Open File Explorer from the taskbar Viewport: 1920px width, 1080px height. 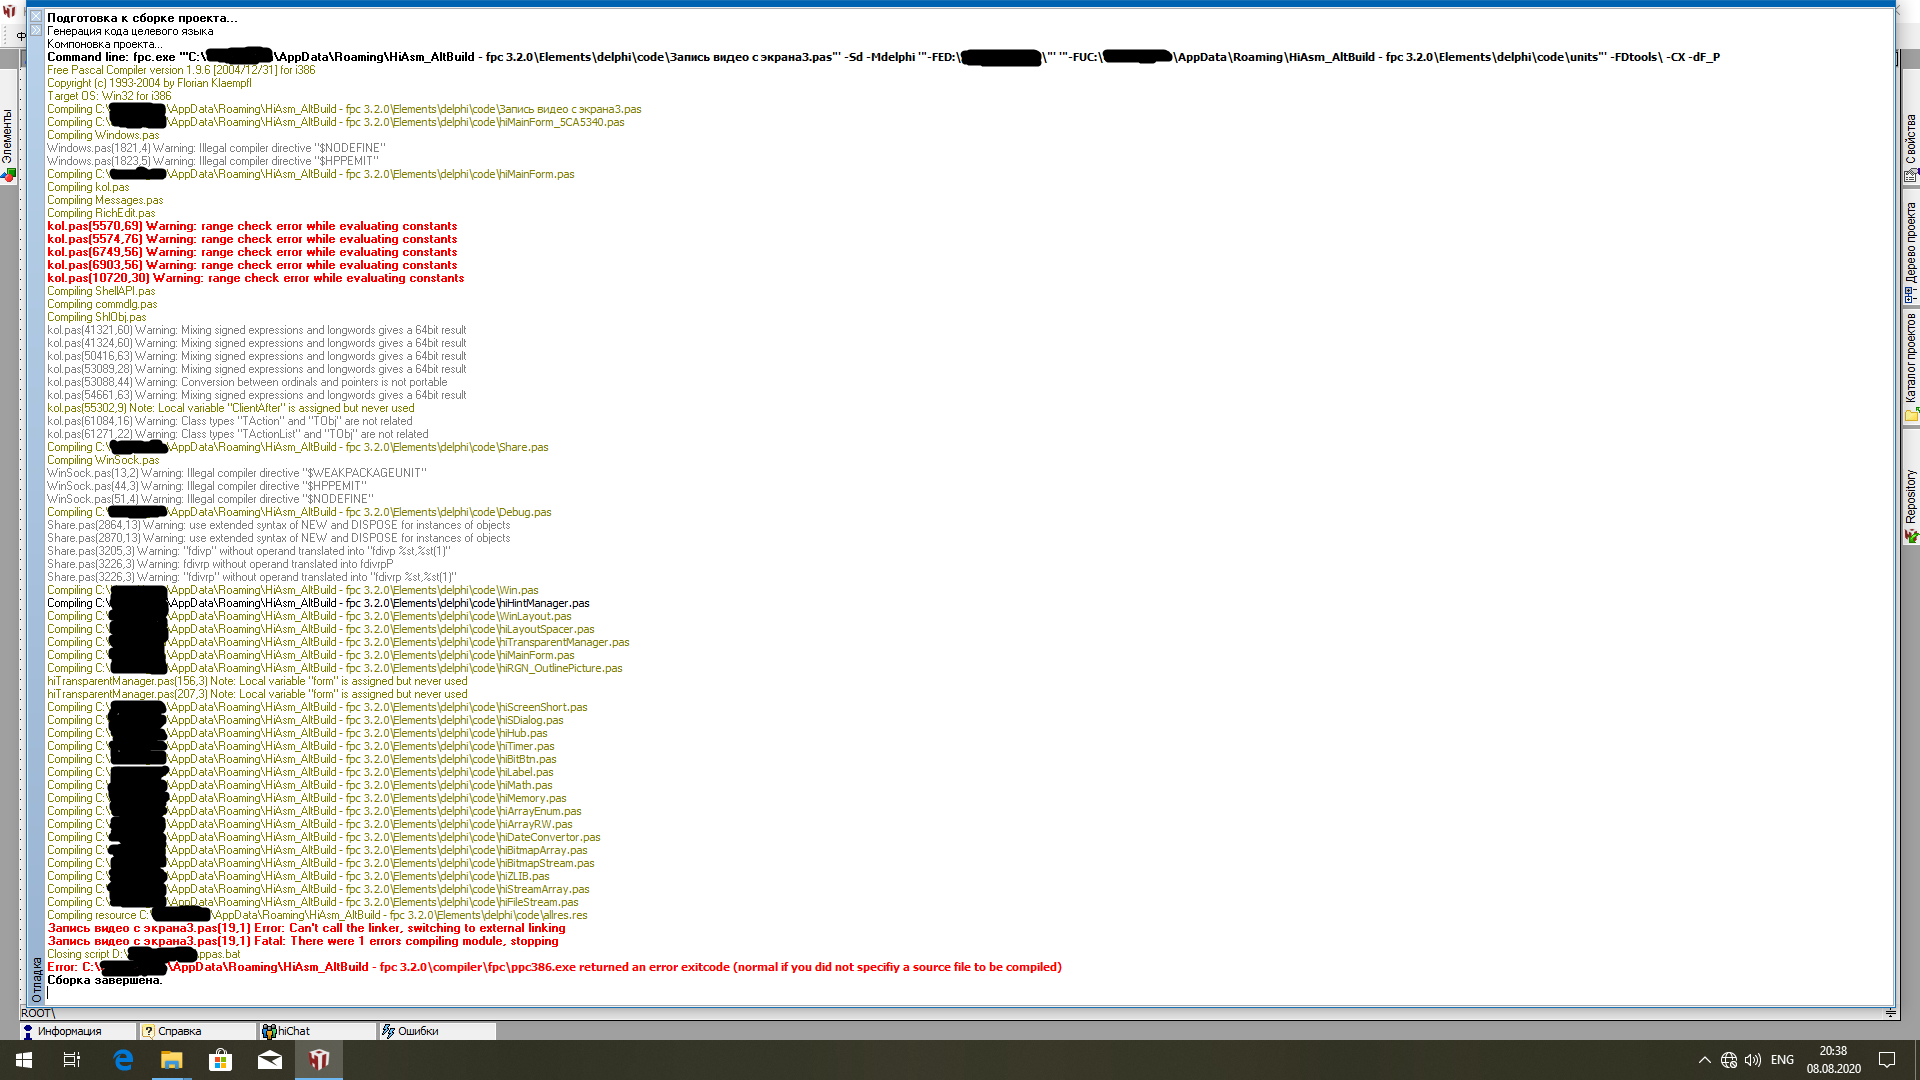coord(172,1060)
